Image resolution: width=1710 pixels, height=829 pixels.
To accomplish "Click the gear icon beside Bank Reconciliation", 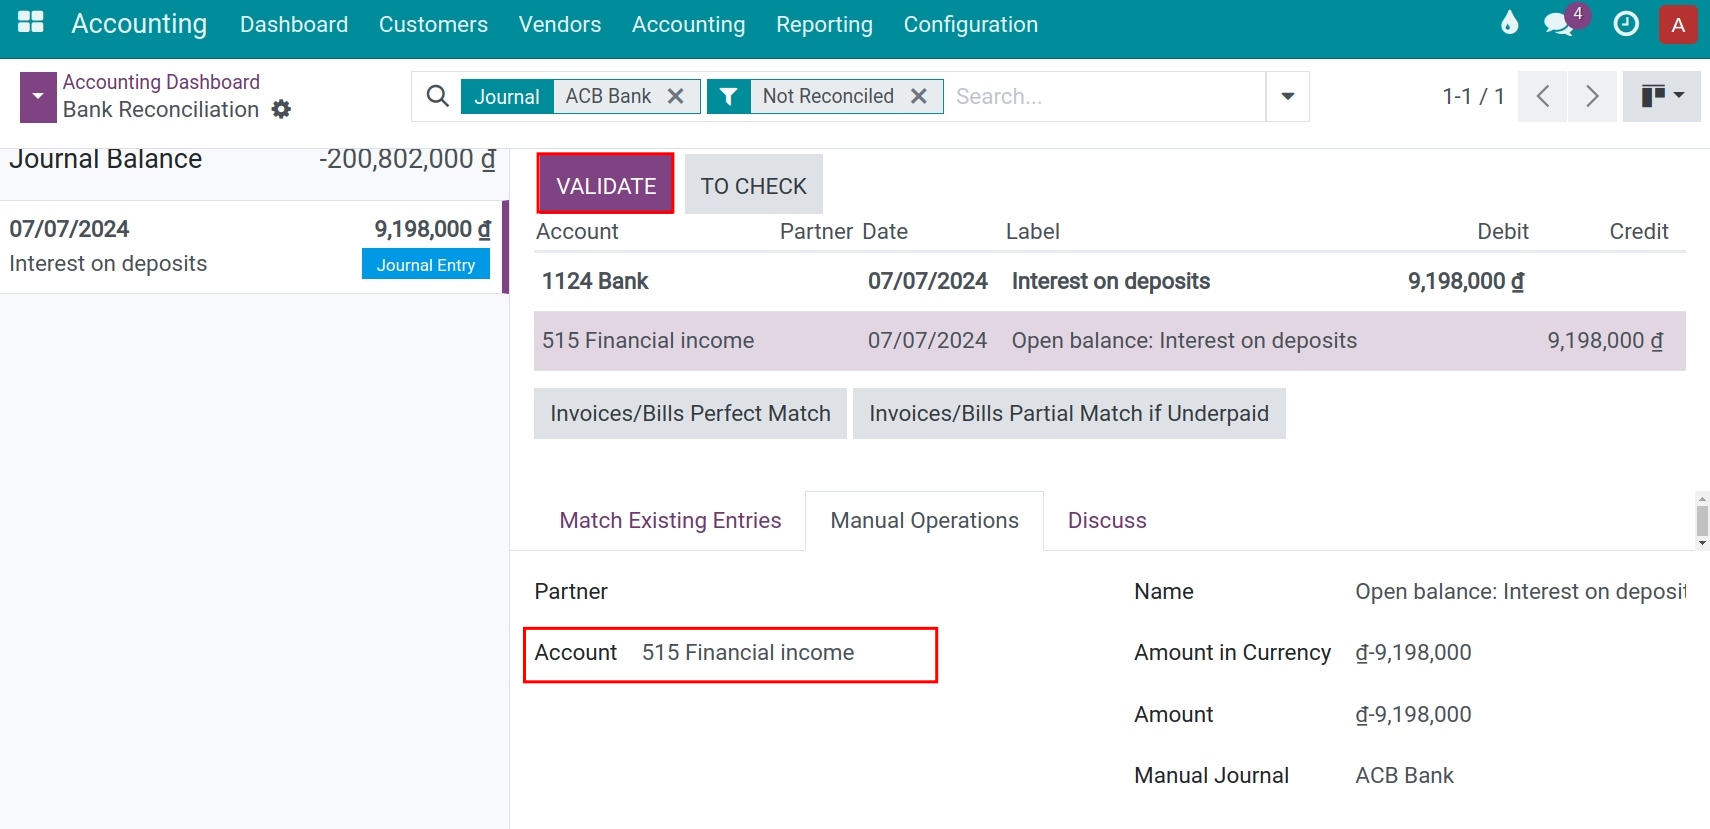I will pos(282,109).
